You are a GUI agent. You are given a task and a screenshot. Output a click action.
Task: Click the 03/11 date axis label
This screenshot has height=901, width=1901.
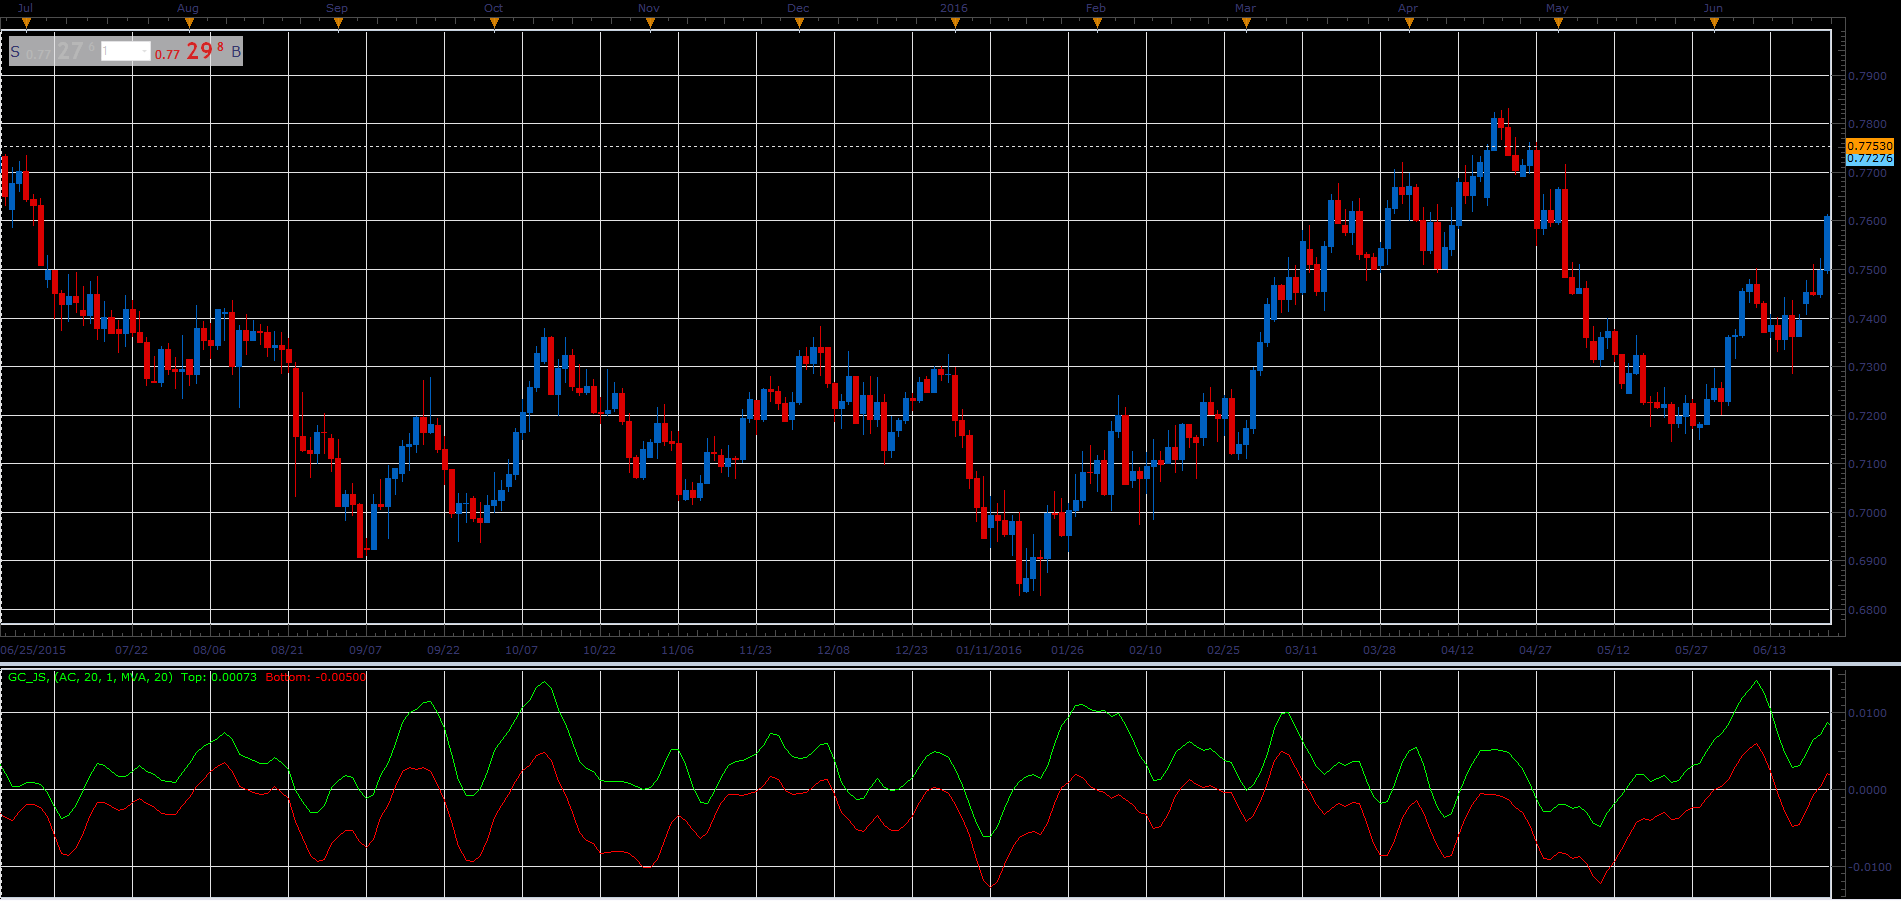pyautogui.click(x=1302, y=650)
